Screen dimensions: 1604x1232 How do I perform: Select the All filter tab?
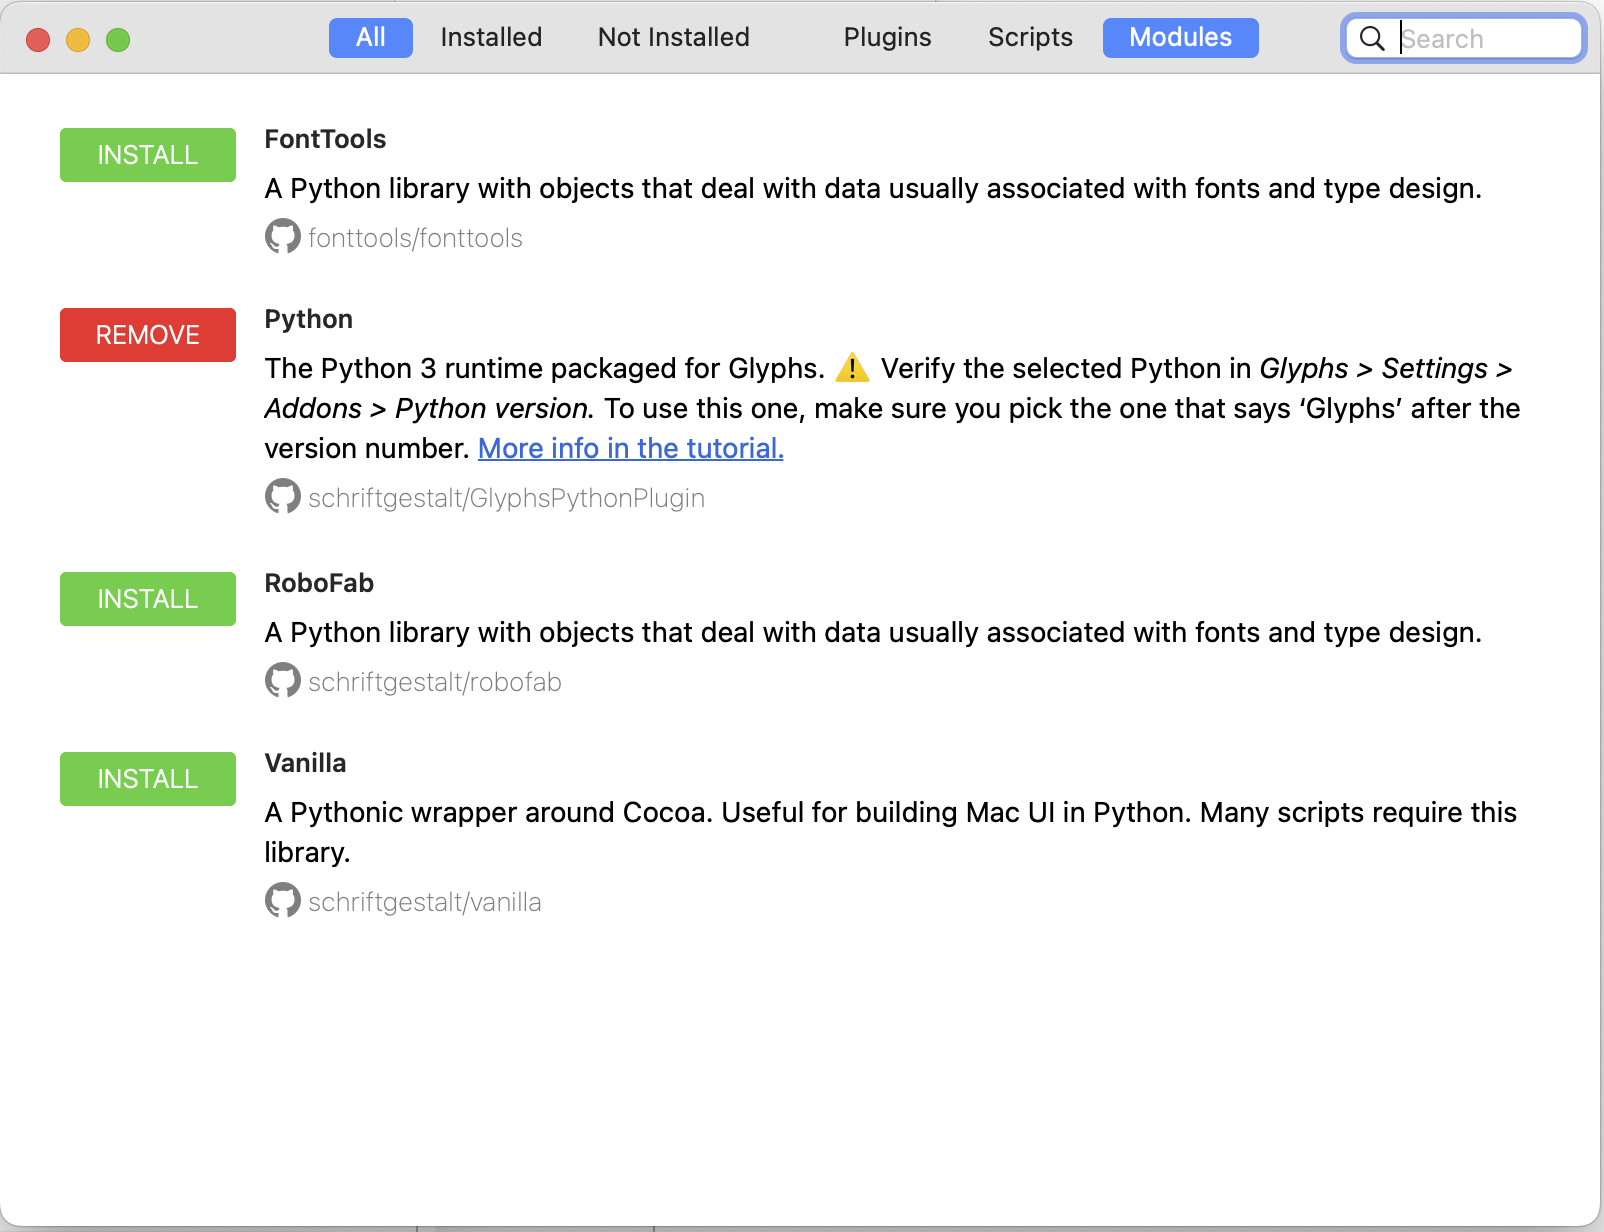point(370,38)
